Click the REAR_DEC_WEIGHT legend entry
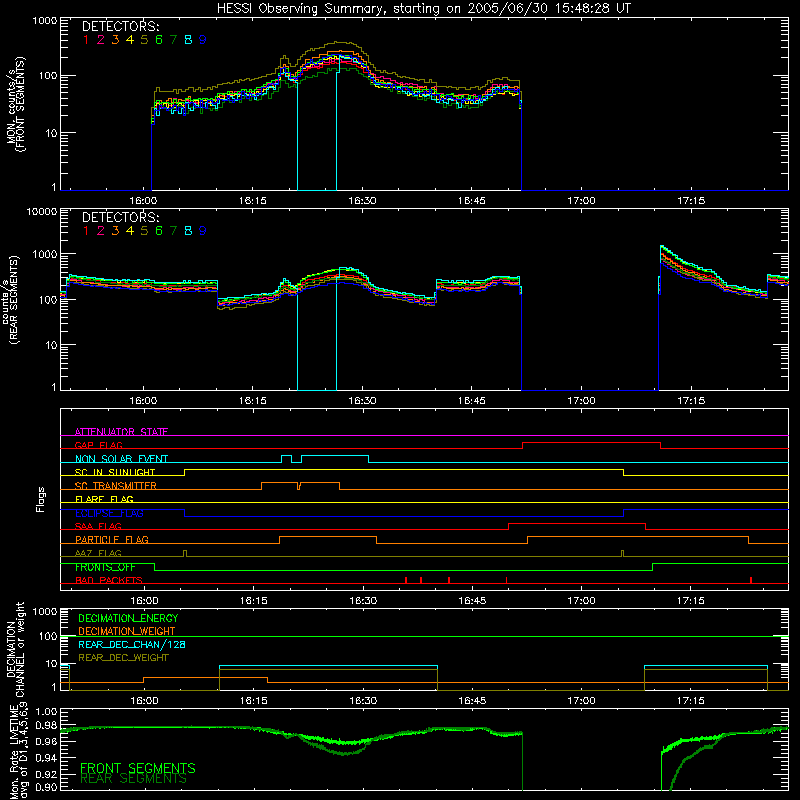 tap(123, 658)
